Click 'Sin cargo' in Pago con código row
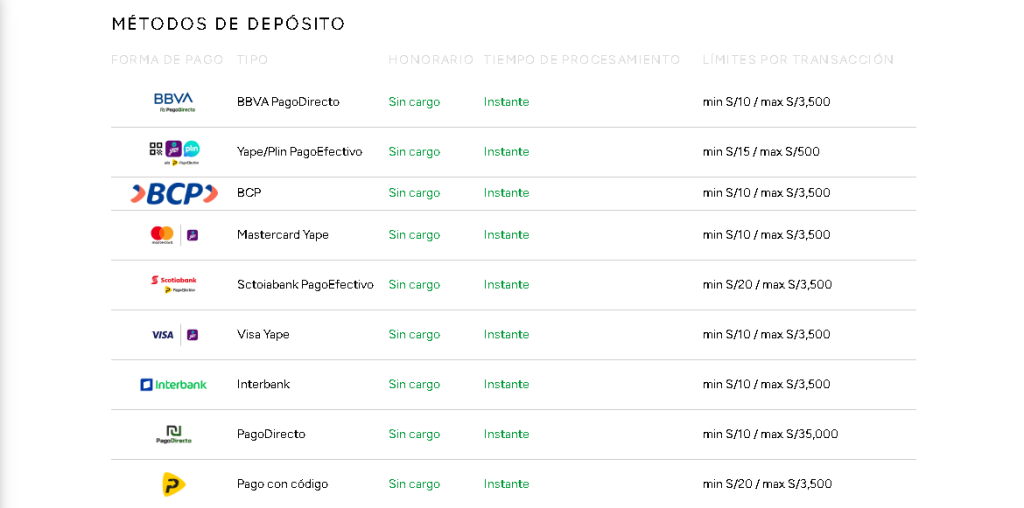Viewport: 1024px width, 508px height. click(414, 484)
